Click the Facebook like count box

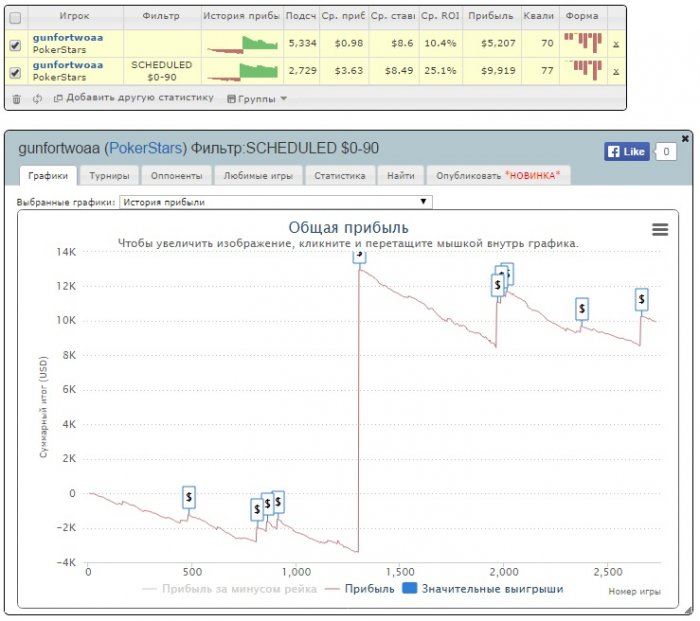click(666, 152)
